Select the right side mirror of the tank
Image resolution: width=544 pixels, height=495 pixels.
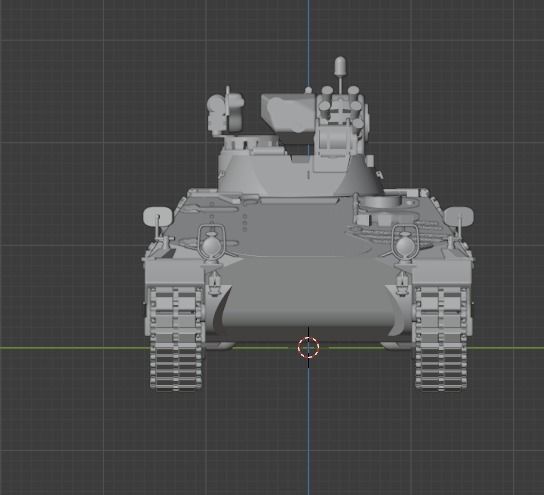pos(459,216)
